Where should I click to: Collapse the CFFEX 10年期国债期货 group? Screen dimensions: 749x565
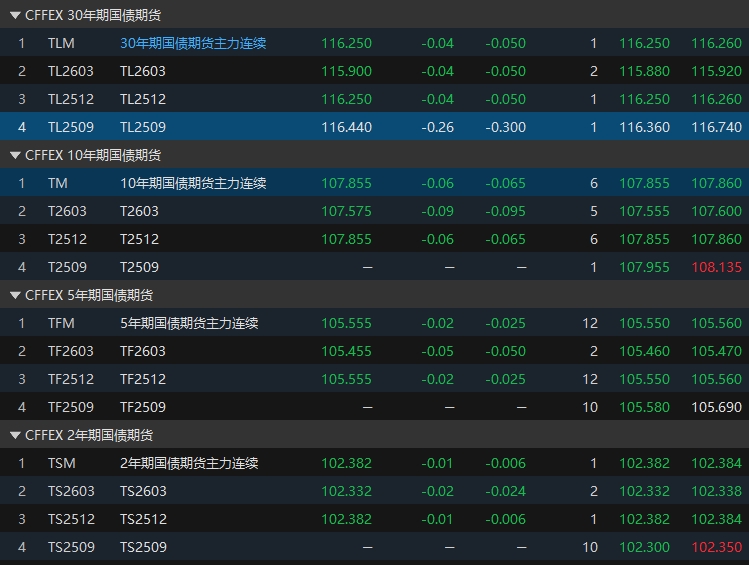15,155
